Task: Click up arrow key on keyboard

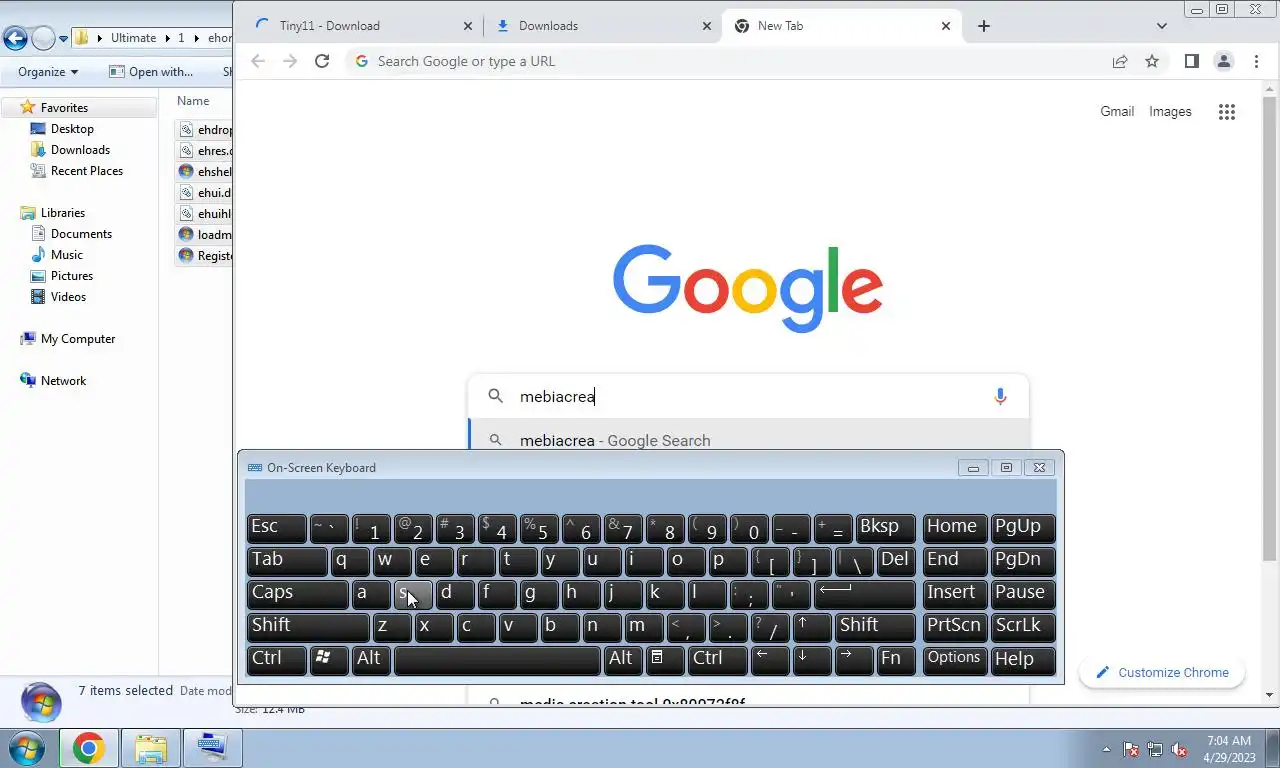Action: (x=812, y=627)
